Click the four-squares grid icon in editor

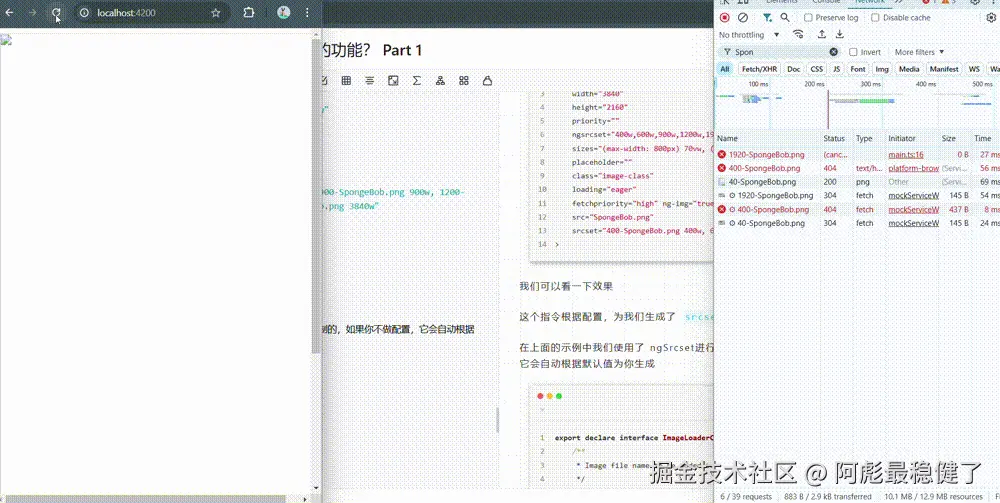[x=464, y=80]
